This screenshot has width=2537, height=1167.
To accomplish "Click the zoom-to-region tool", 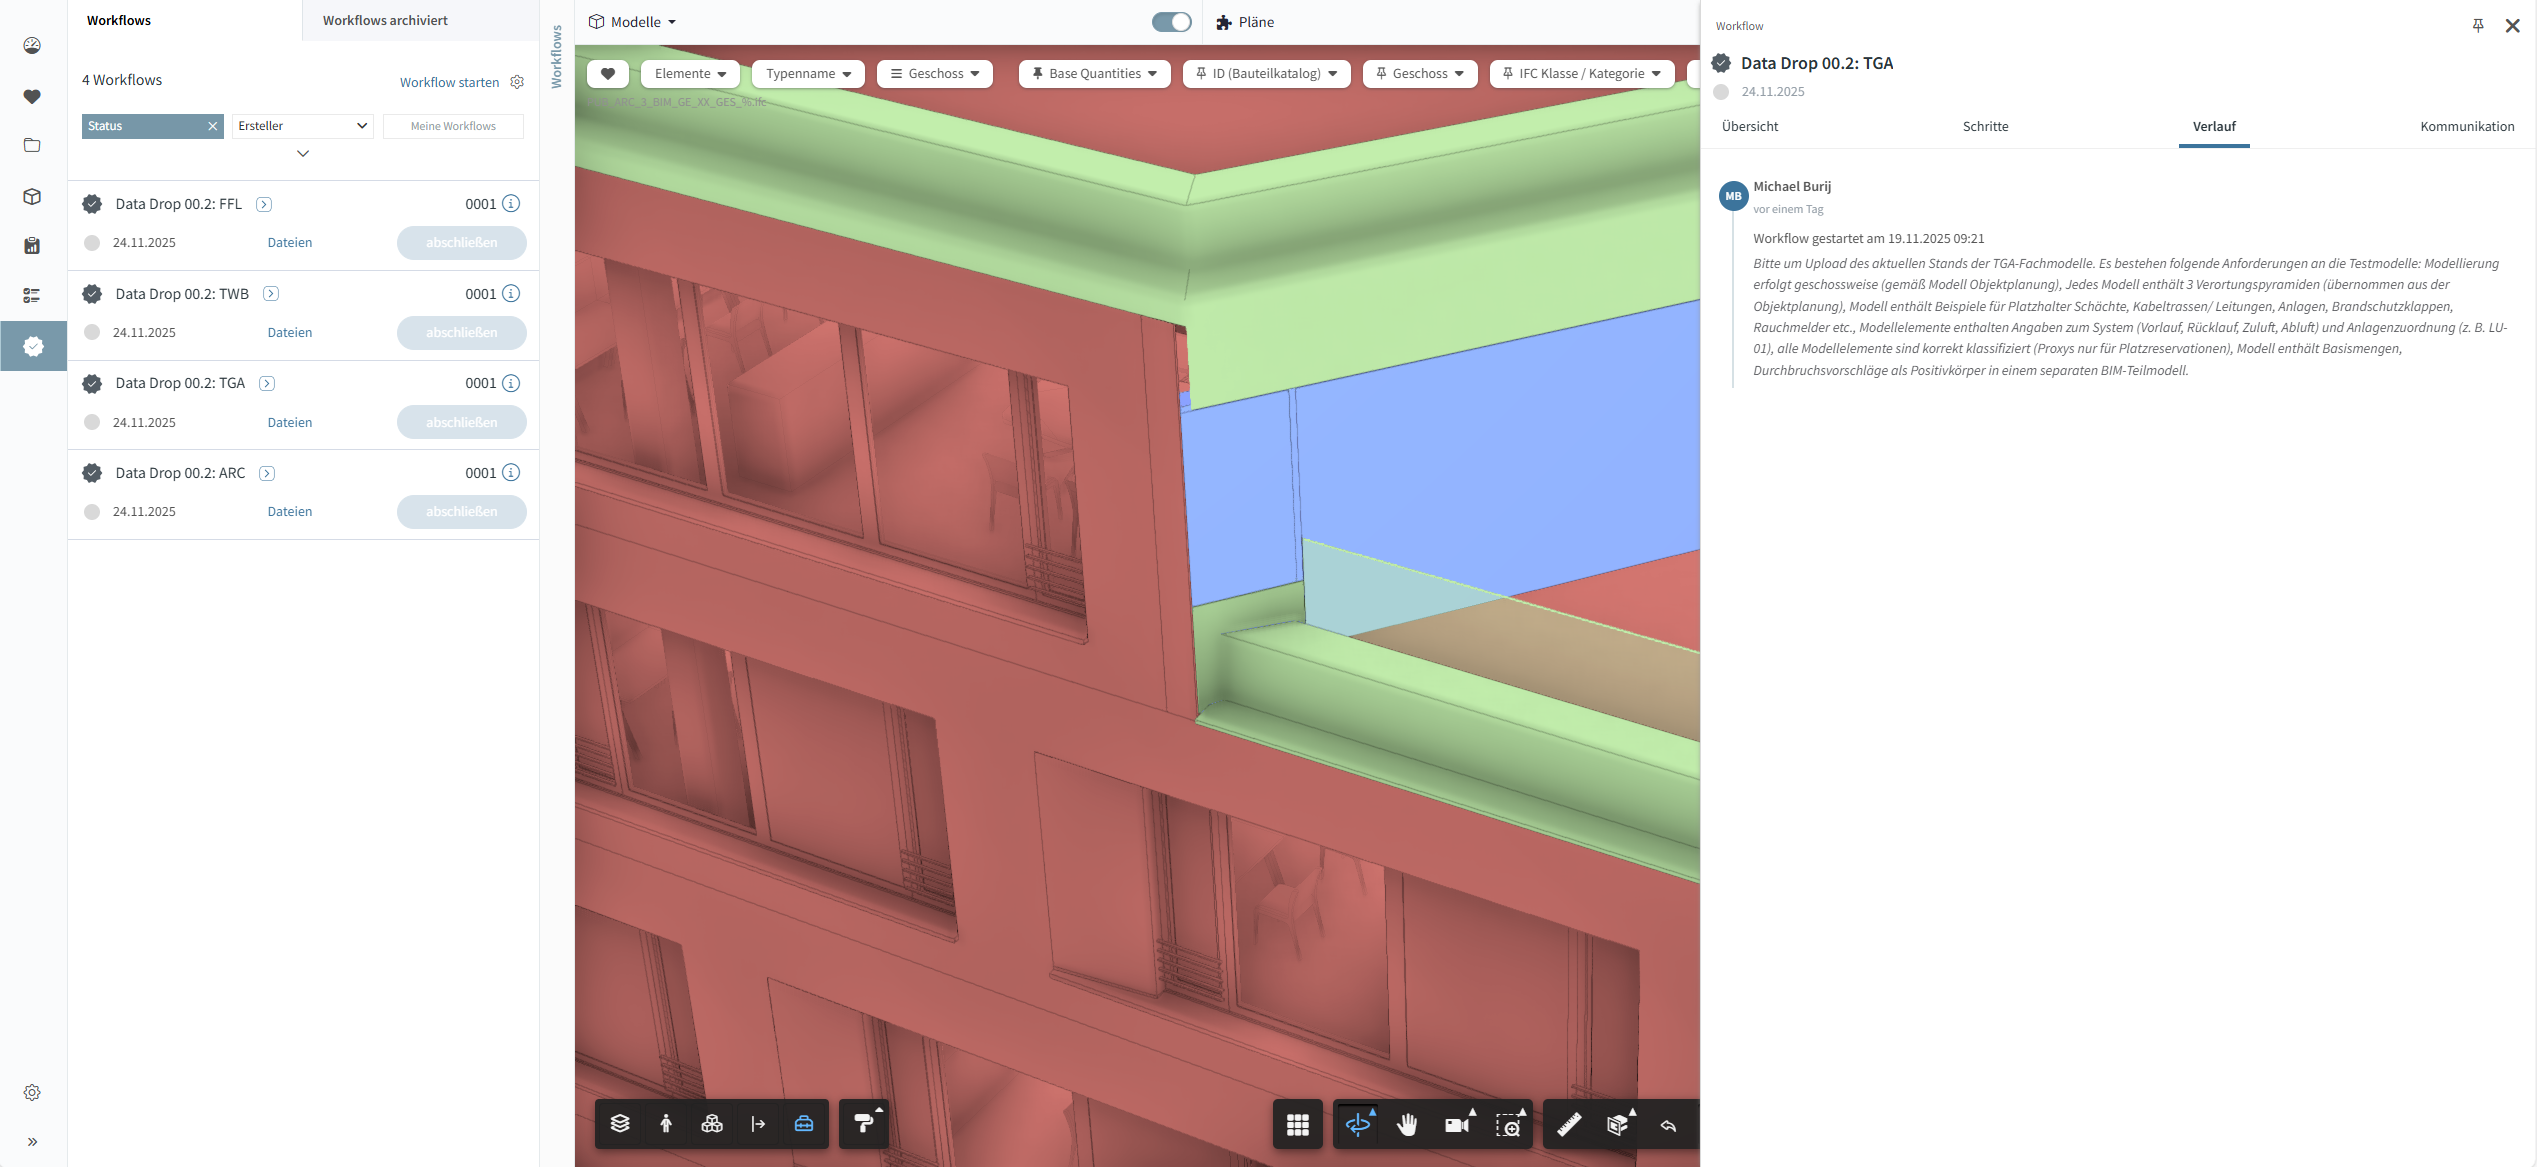I will pyautogui.click(x=1508, y=1125).
